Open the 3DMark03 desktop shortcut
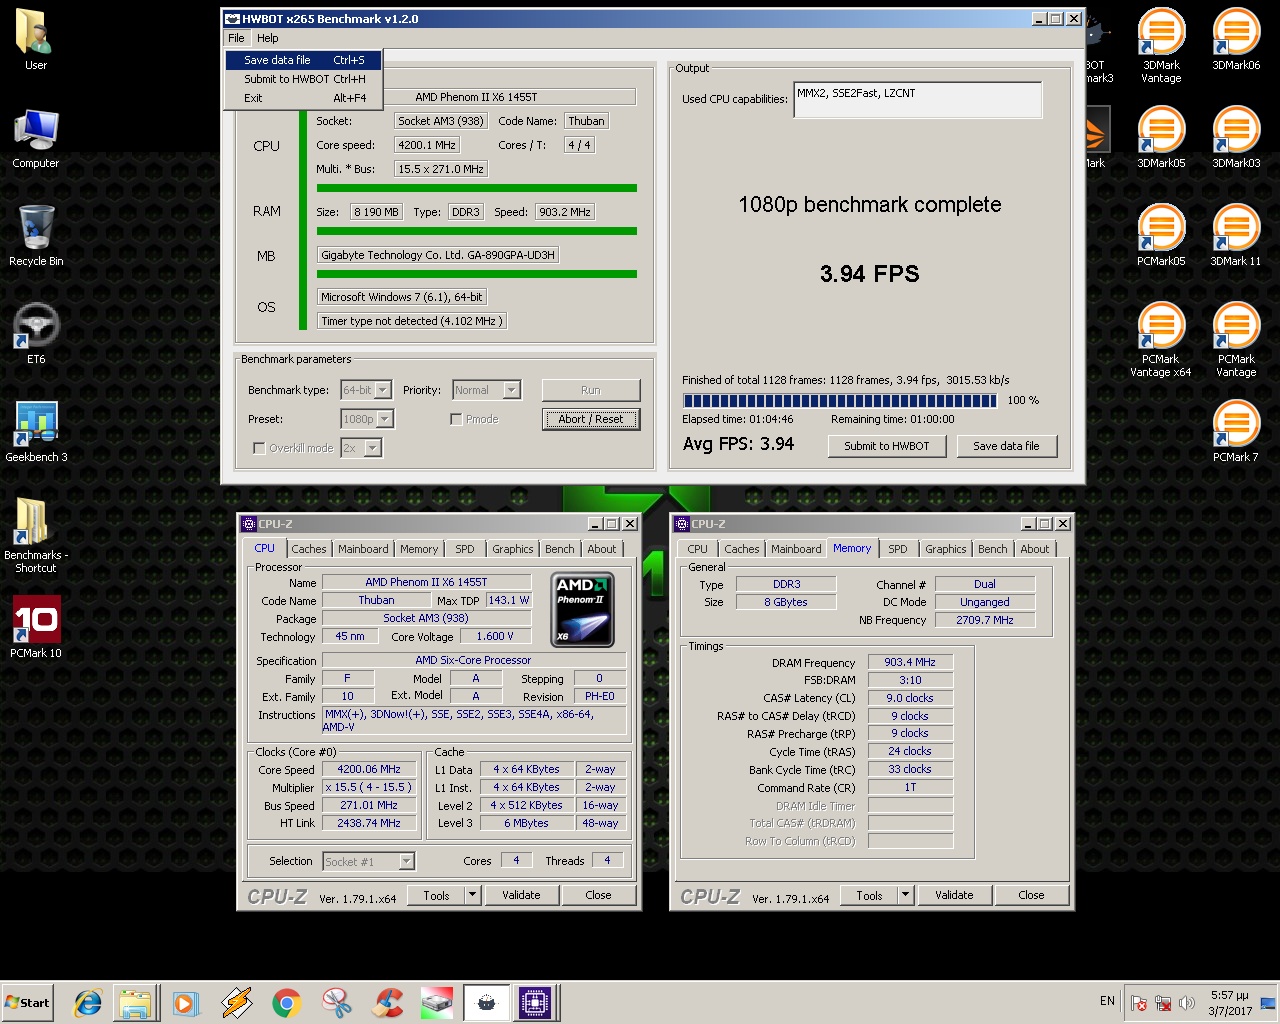The width and height of the screenshot is (1280, 1024). point(1236,137)
